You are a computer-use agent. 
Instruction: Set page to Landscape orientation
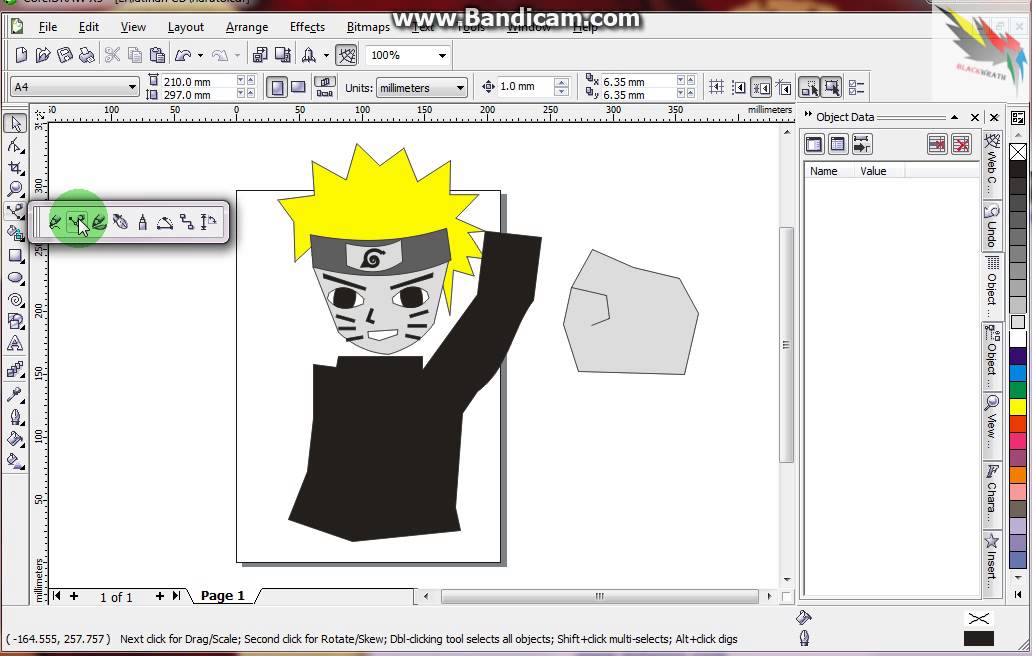tap(298, 87)
